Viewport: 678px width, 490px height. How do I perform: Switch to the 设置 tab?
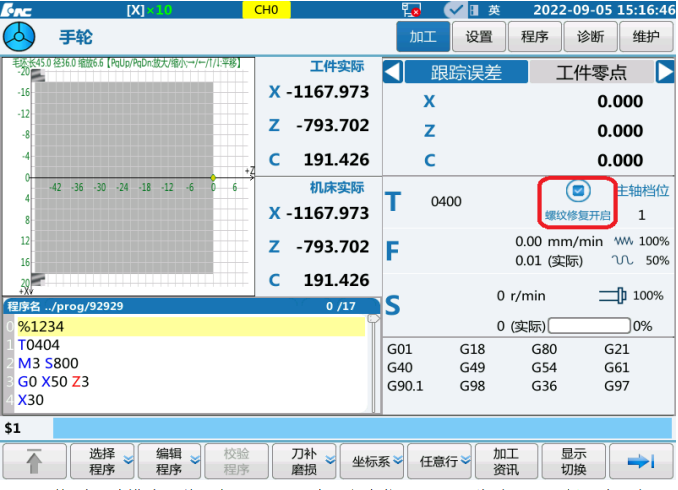tap(479, 37)
